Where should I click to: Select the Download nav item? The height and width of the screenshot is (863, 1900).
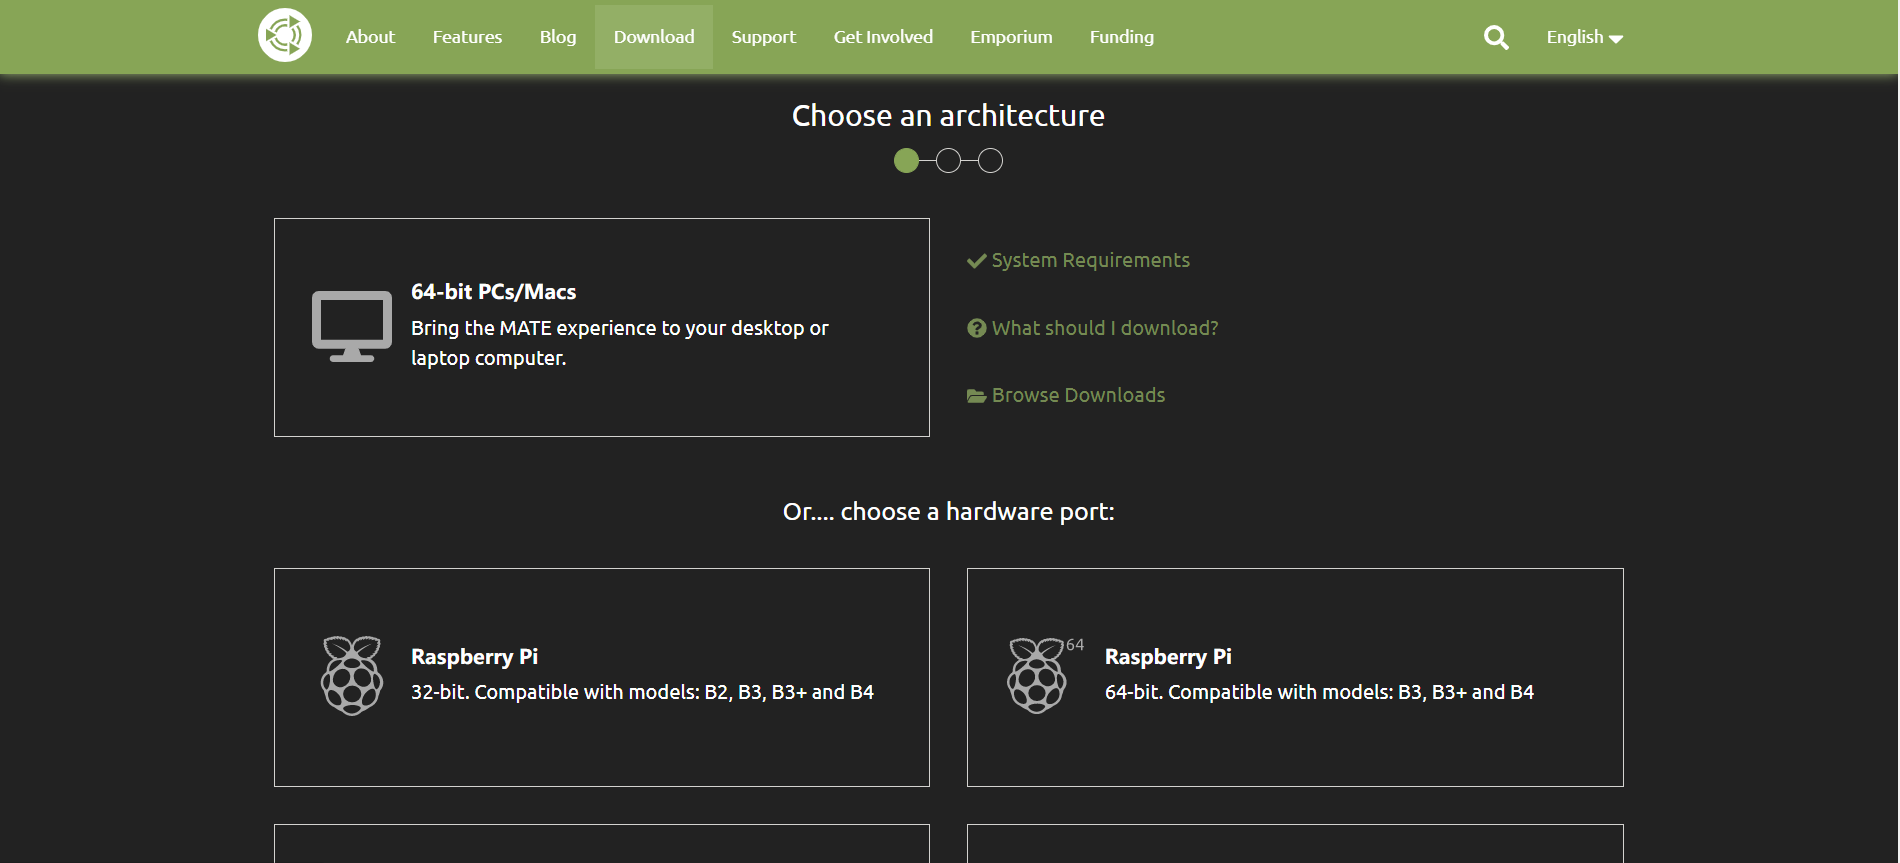click(x=654, y=37)
